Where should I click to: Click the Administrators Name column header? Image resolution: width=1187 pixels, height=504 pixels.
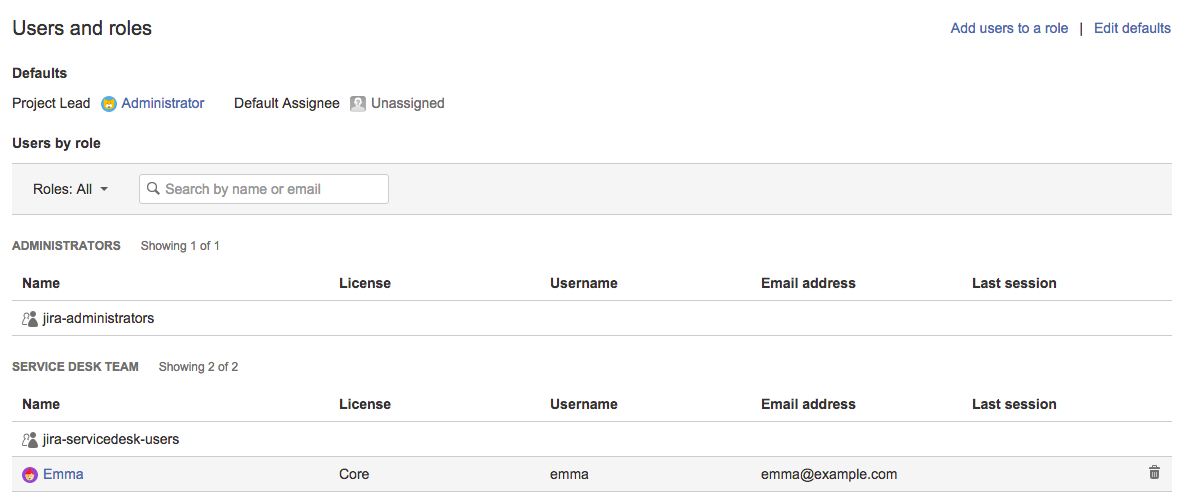[41, 283]
